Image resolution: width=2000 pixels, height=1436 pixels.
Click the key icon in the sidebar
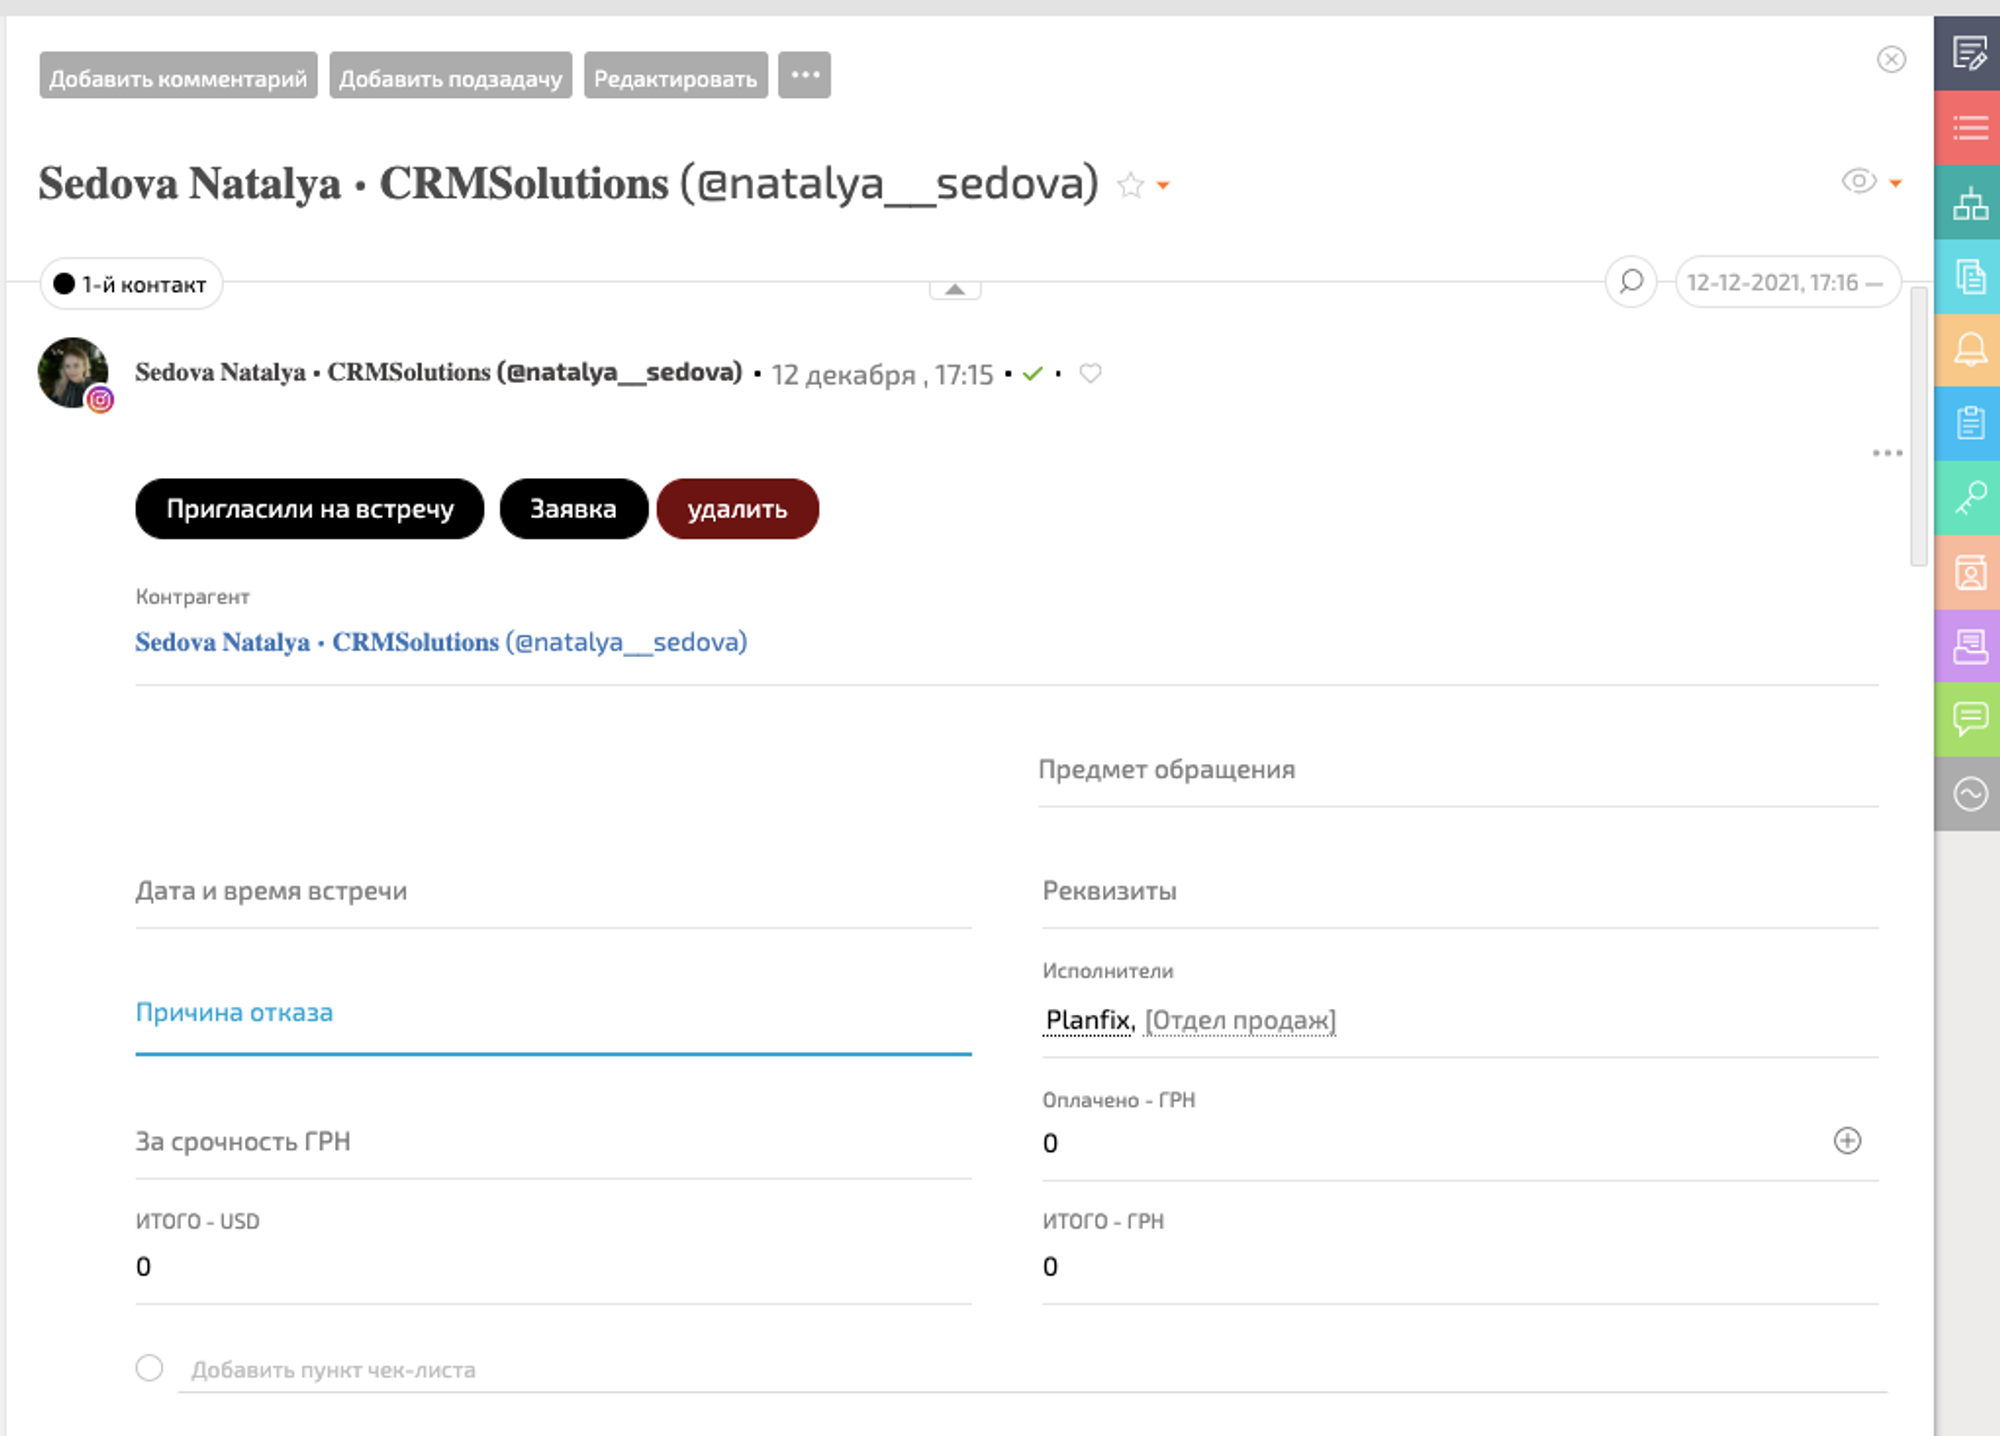[x=1969, y=497]
